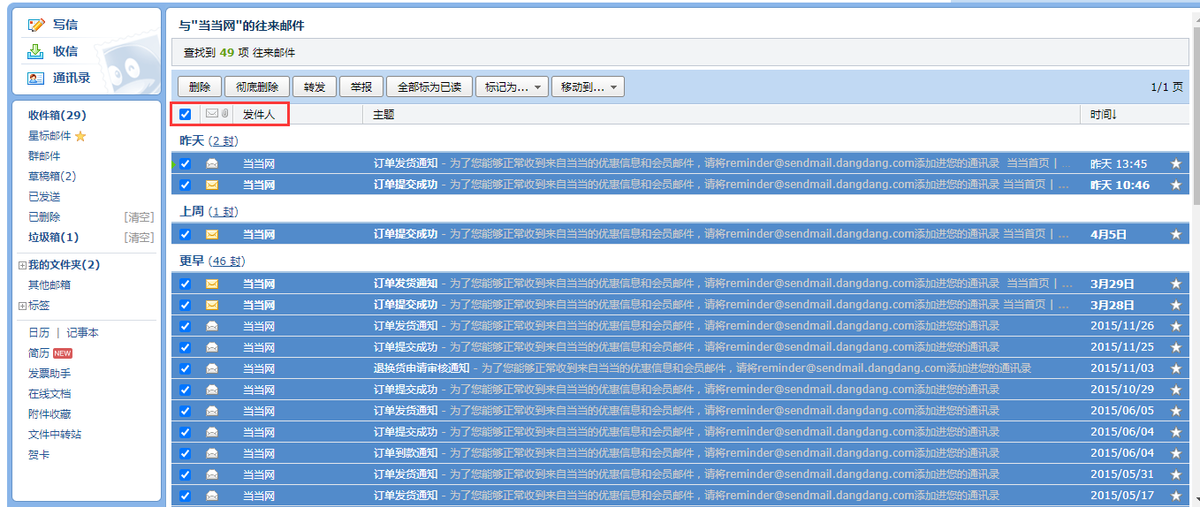Star the 退换货申请审核通知 mail from 2015/11/03
The width and height of the screenshot is (1200, 507).
[1176, 368]
